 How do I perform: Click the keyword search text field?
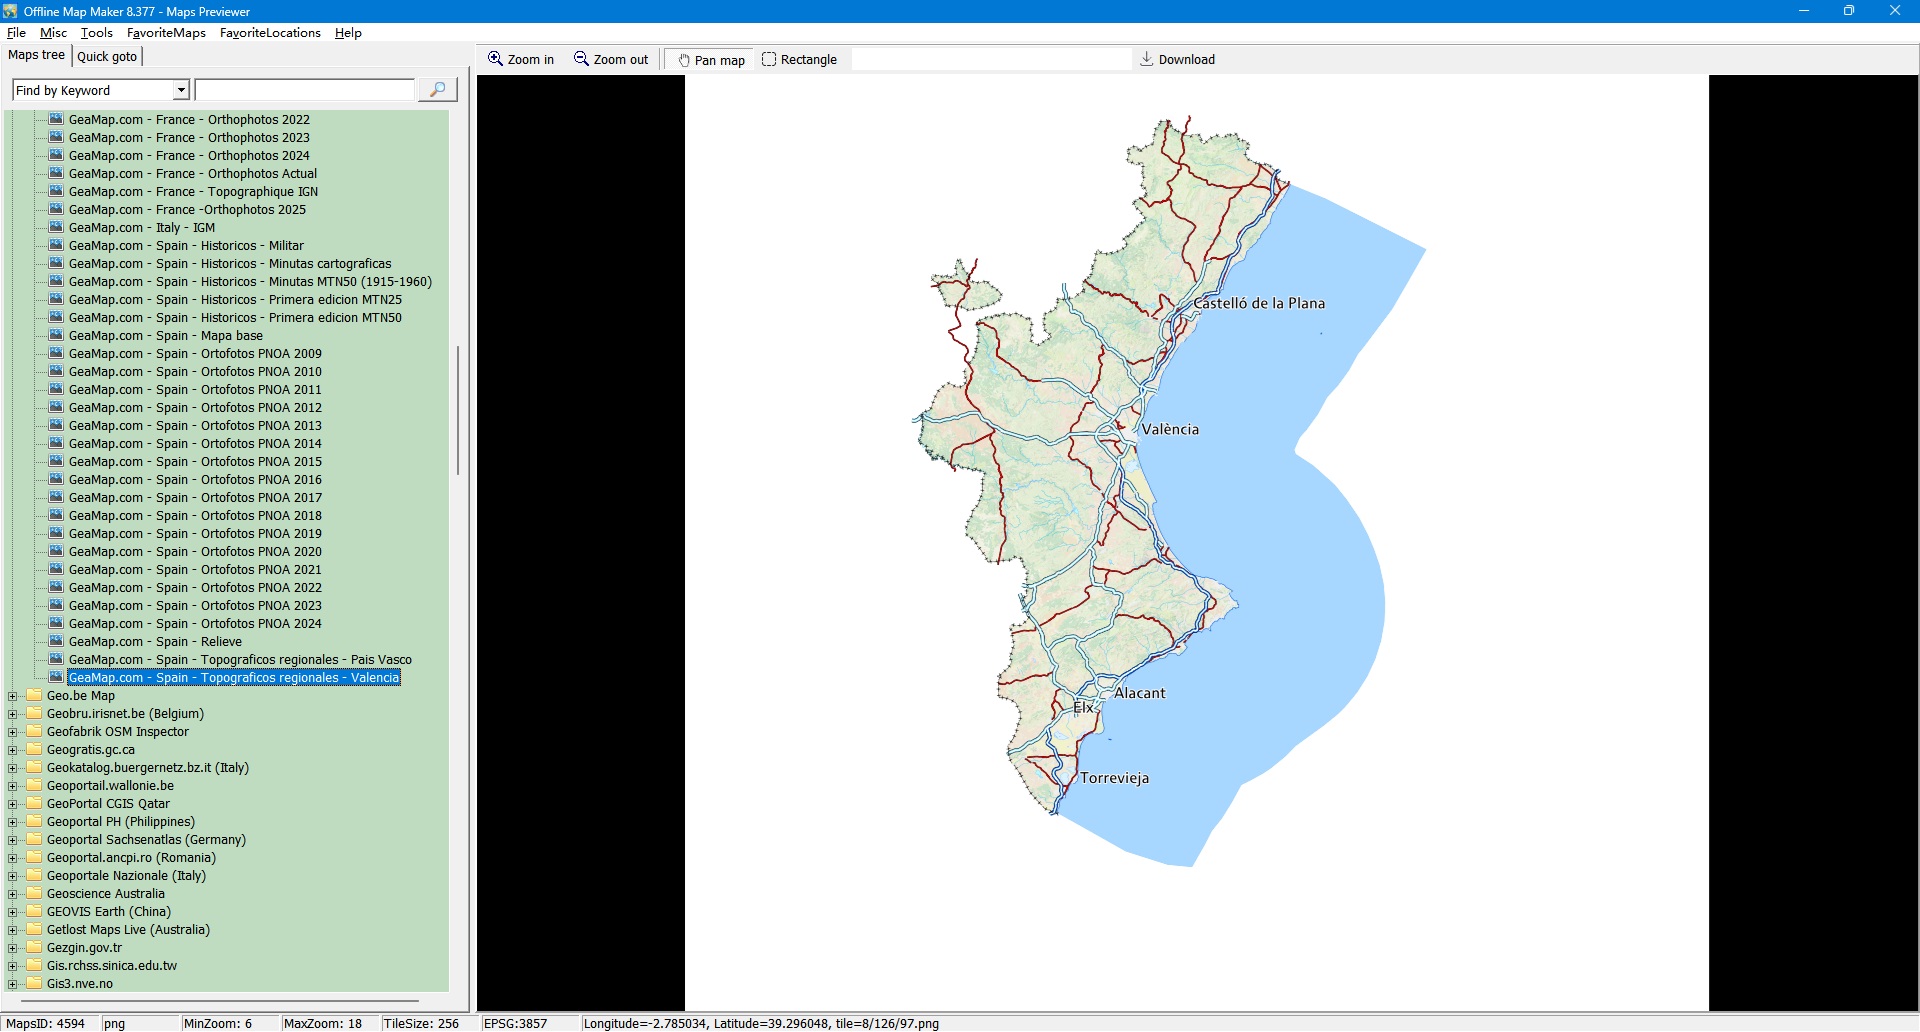click(x=305, y=90)
